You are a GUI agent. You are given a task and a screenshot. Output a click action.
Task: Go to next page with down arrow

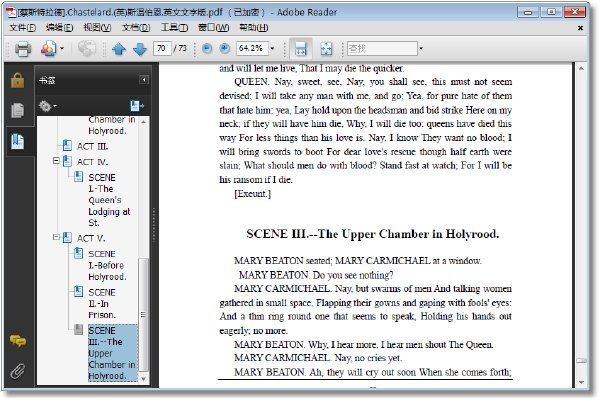click(x=140, y=49)
